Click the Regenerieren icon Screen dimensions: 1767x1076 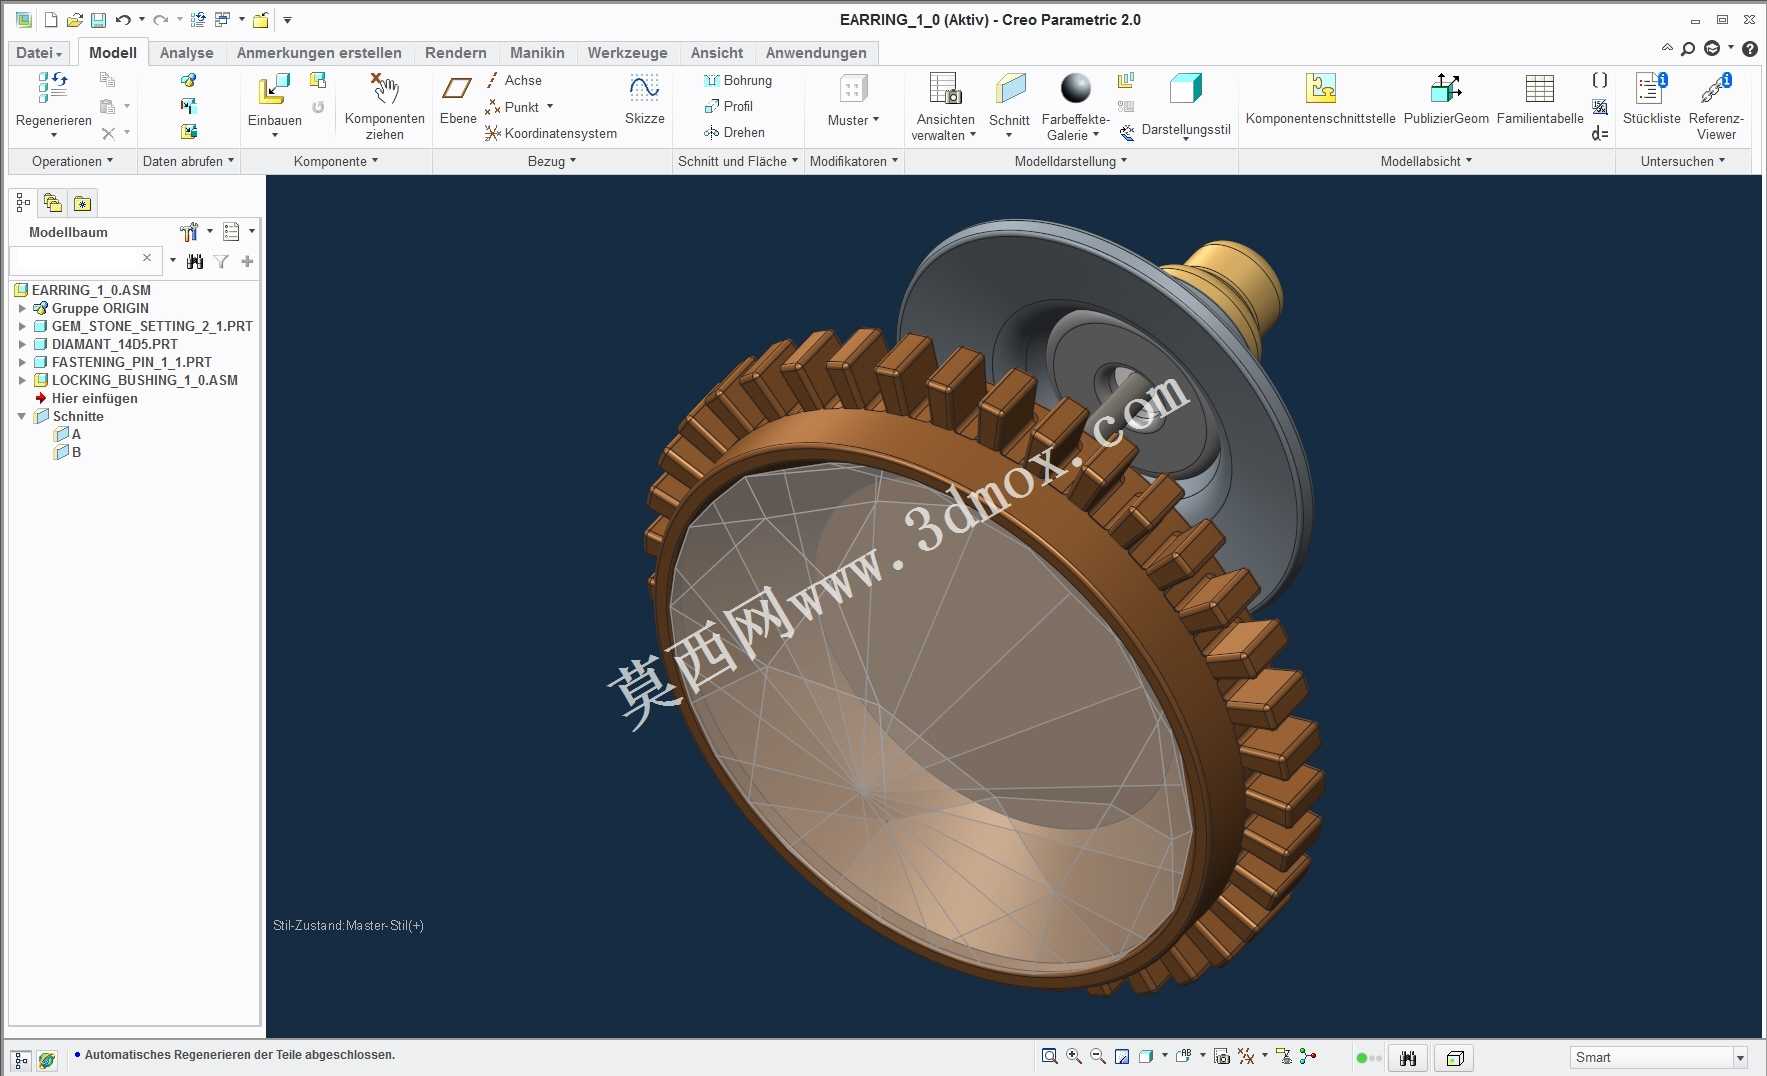pos(53,88)
